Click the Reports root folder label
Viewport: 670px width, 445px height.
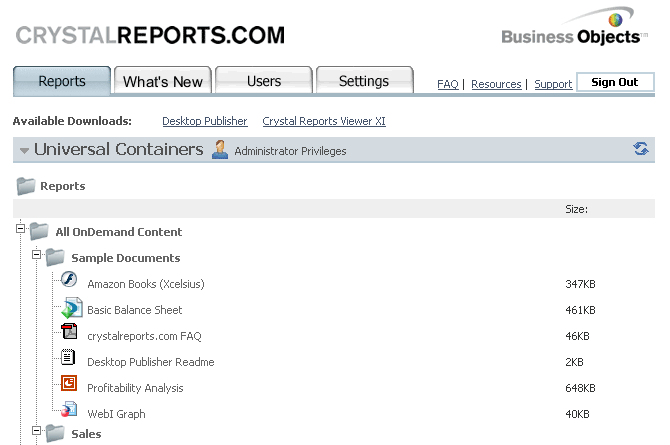[63, 186]
